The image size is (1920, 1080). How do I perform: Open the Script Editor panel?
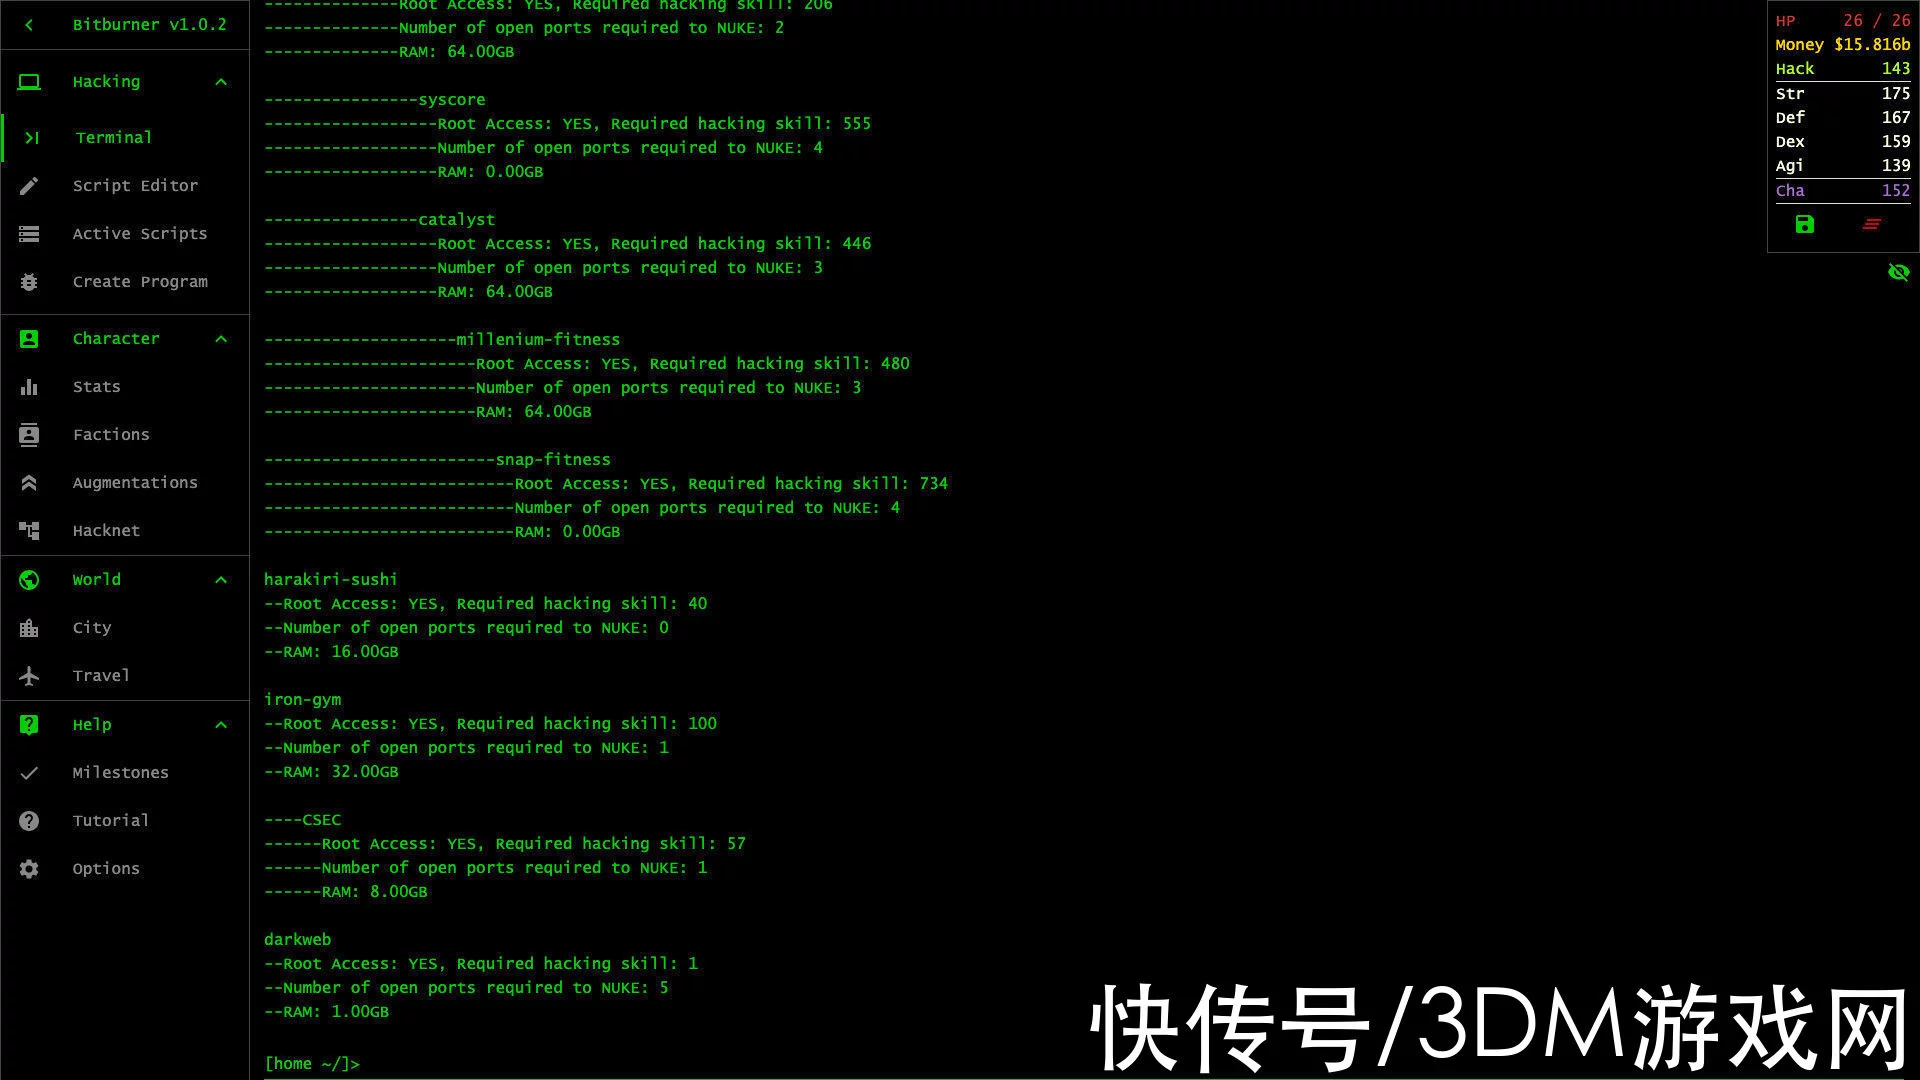(135, 185)
